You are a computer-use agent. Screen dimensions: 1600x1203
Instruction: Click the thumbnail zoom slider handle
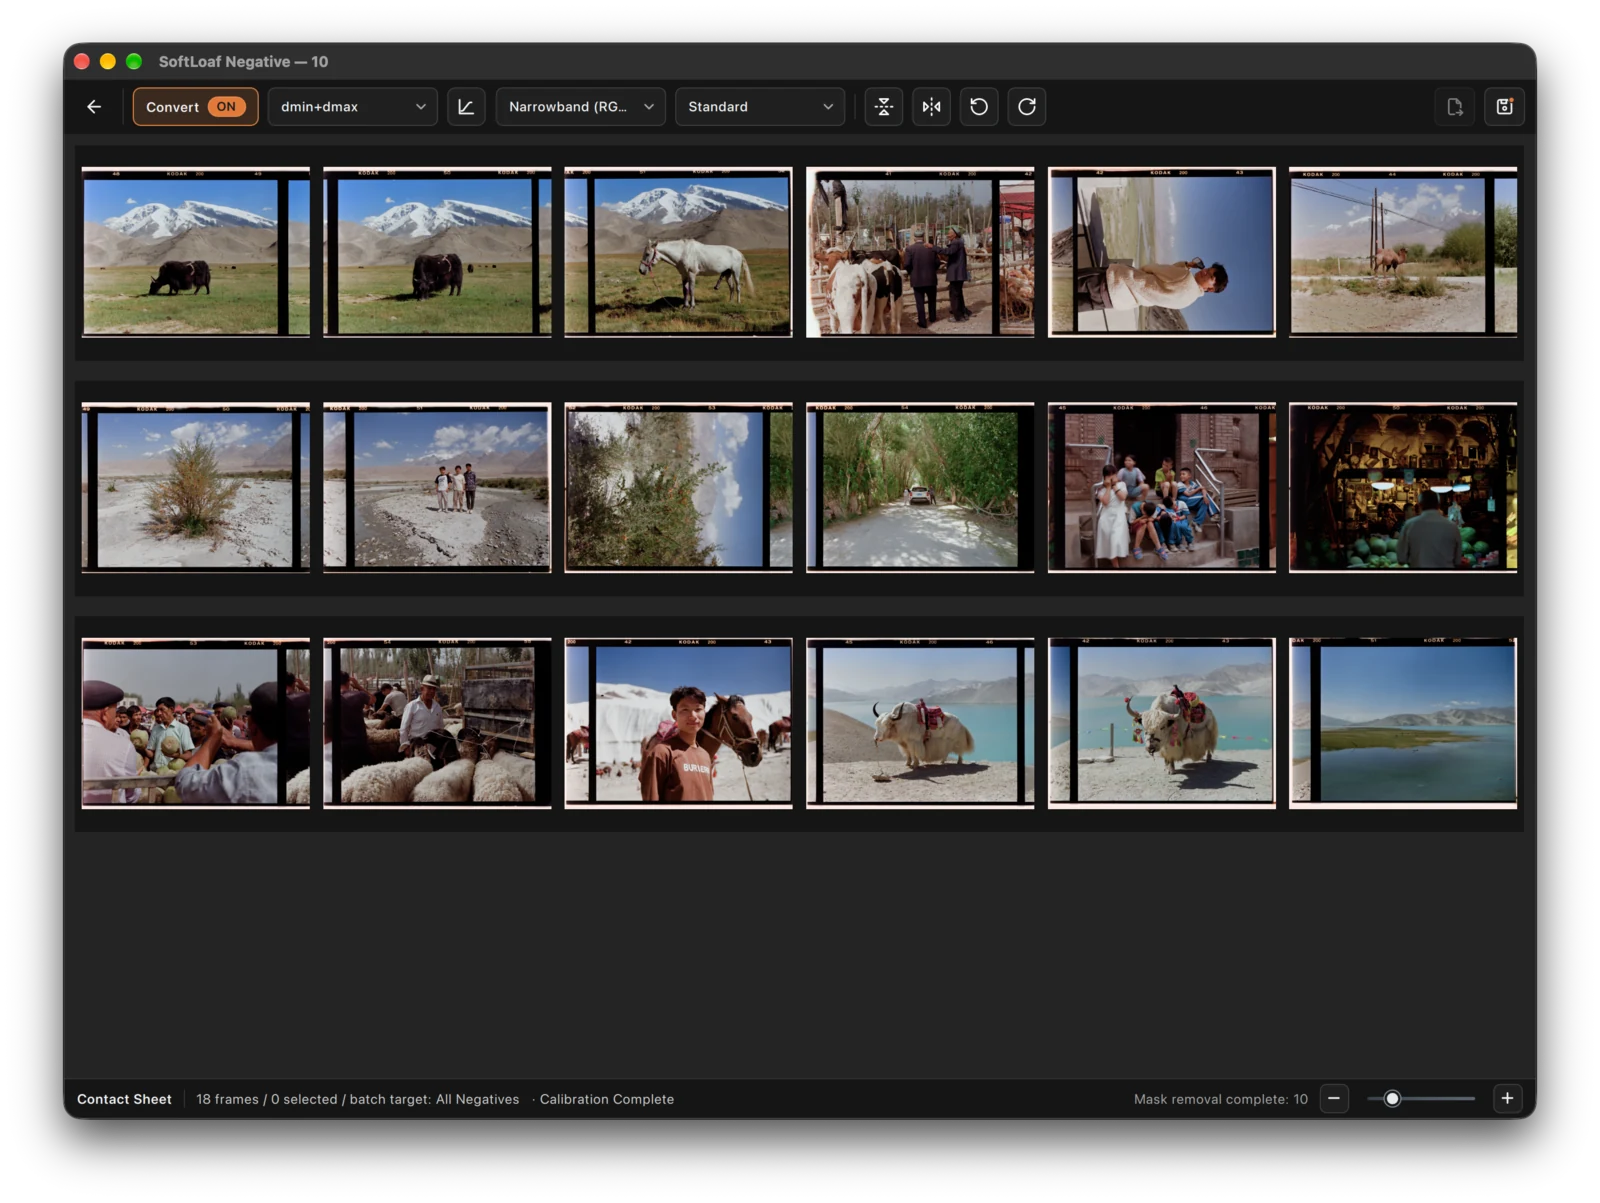click(1392, 1098)
